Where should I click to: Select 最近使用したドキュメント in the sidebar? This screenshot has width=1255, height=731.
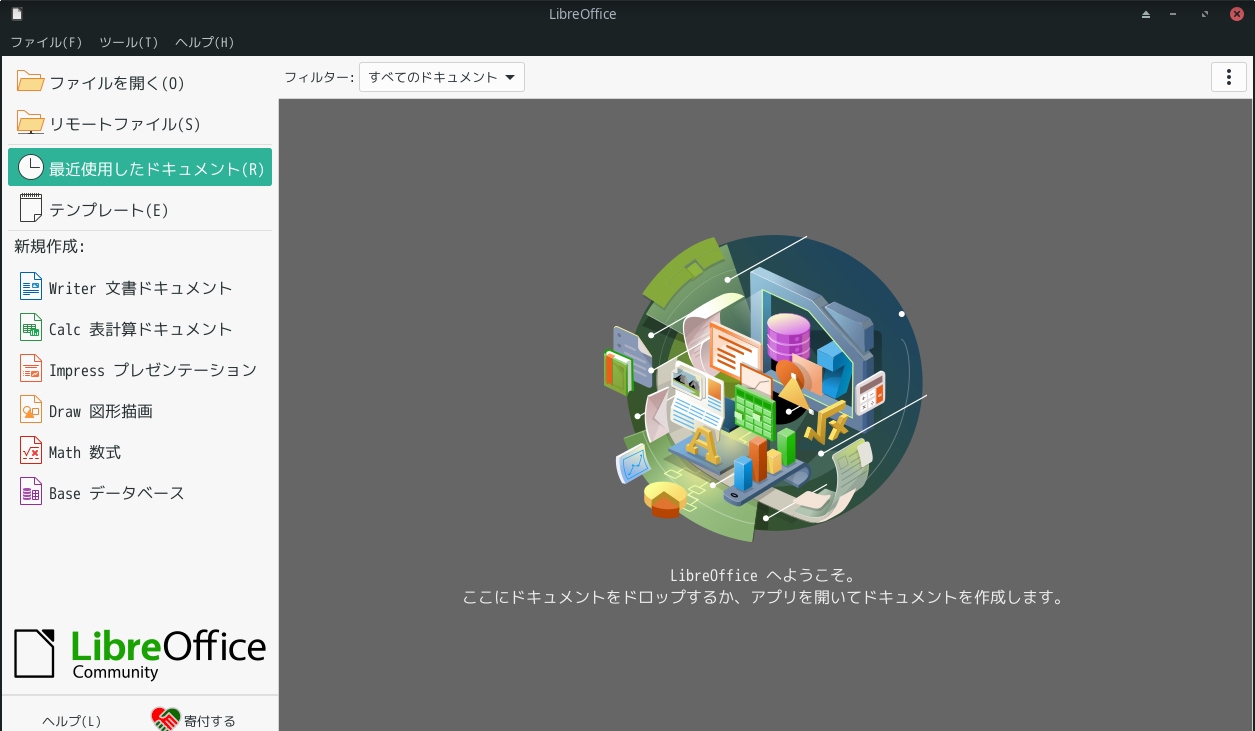pos(140,168)
